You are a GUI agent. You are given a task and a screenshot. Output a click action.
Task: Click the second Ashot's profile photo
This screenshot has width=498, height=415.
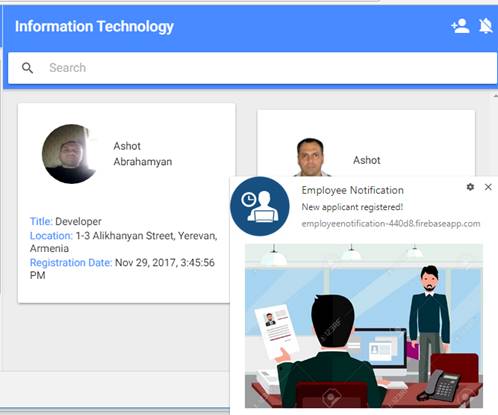click(x=310, y=157)
